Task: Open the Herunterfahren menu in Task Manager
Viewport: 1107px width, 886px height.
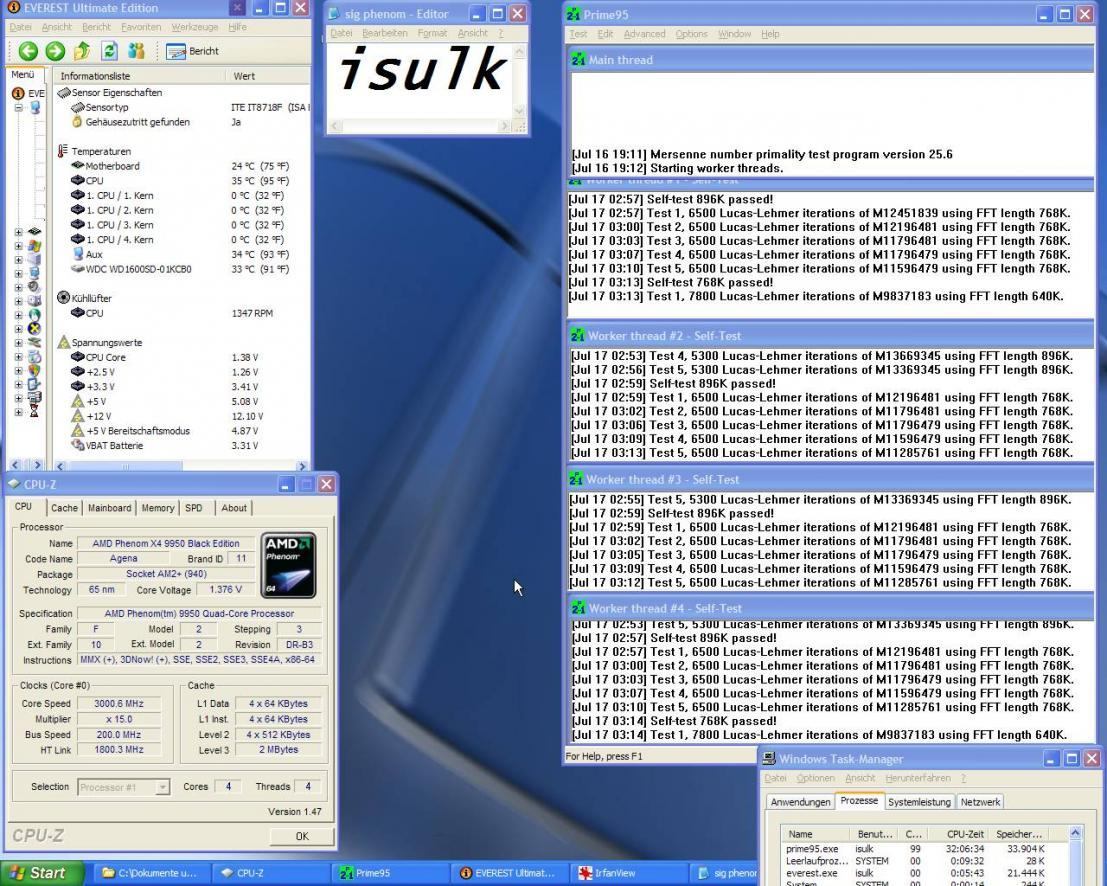Action: (x=918, y=778)
